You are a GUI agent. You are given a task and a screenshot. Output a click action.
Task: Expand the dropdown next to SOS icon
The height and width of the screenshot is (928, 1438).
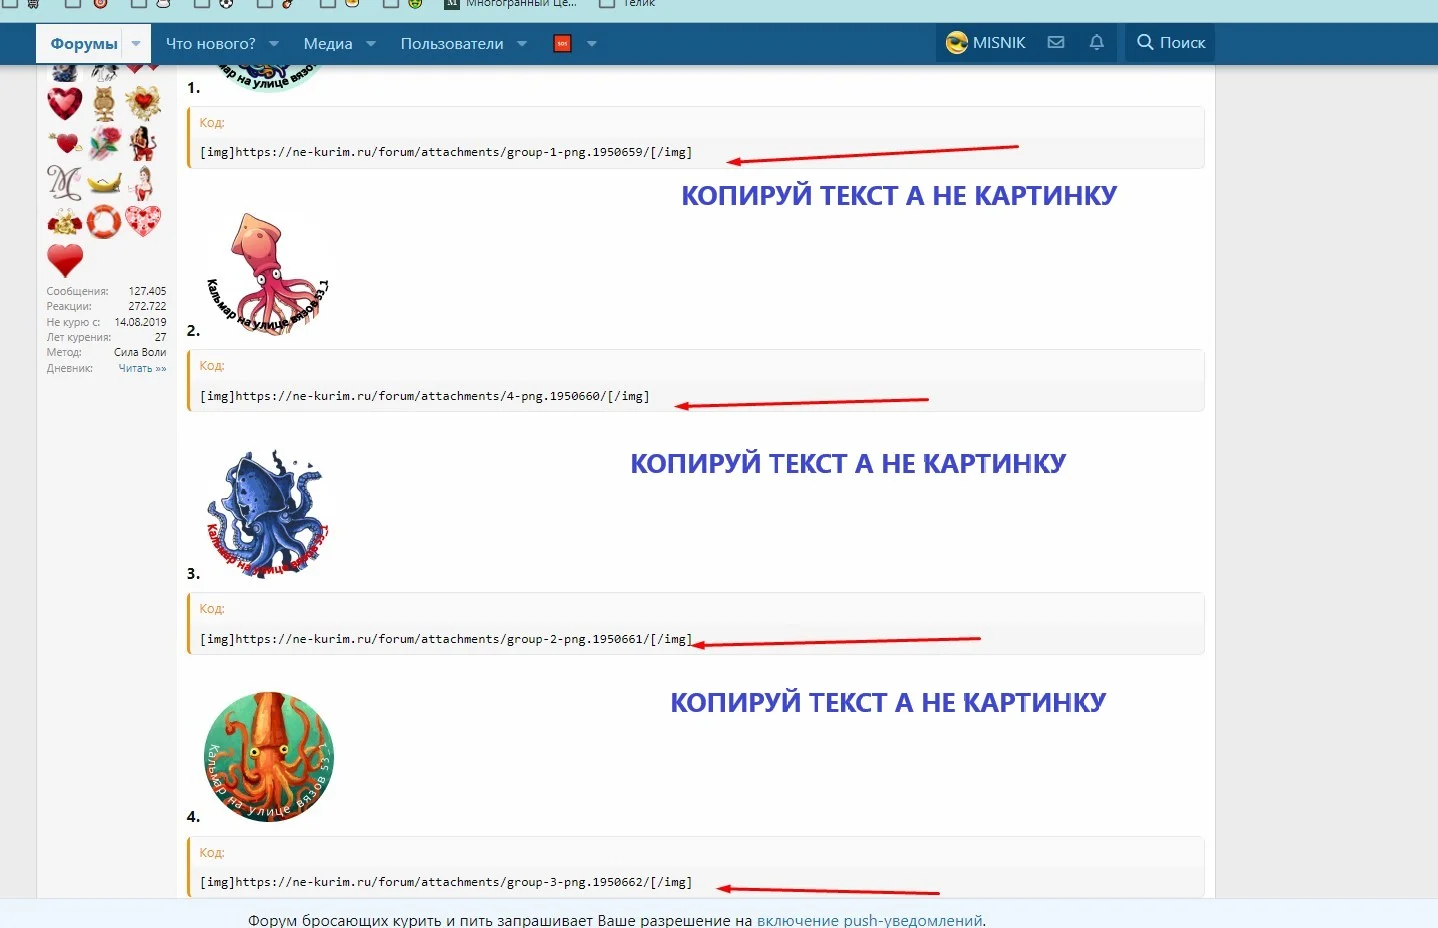592,44
